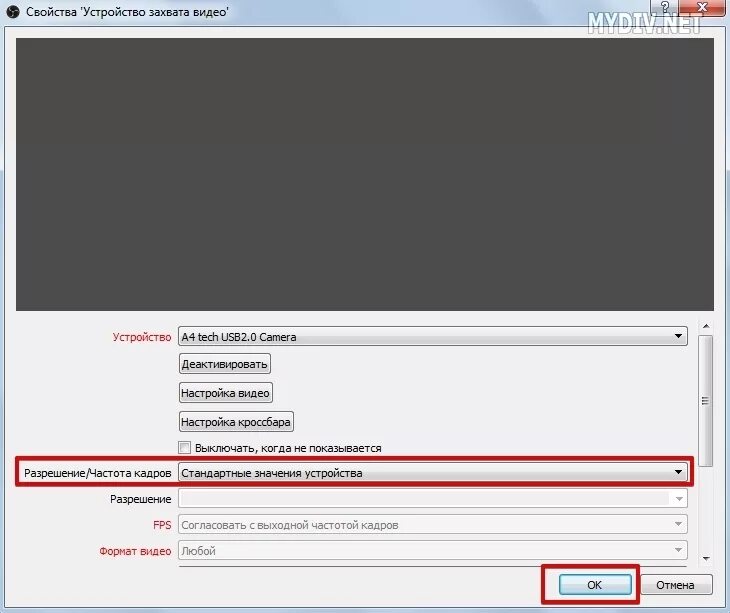Click the dark video preview area
Image resolution: width=730 pixels, height=613 pixels.
coord(365,174)
